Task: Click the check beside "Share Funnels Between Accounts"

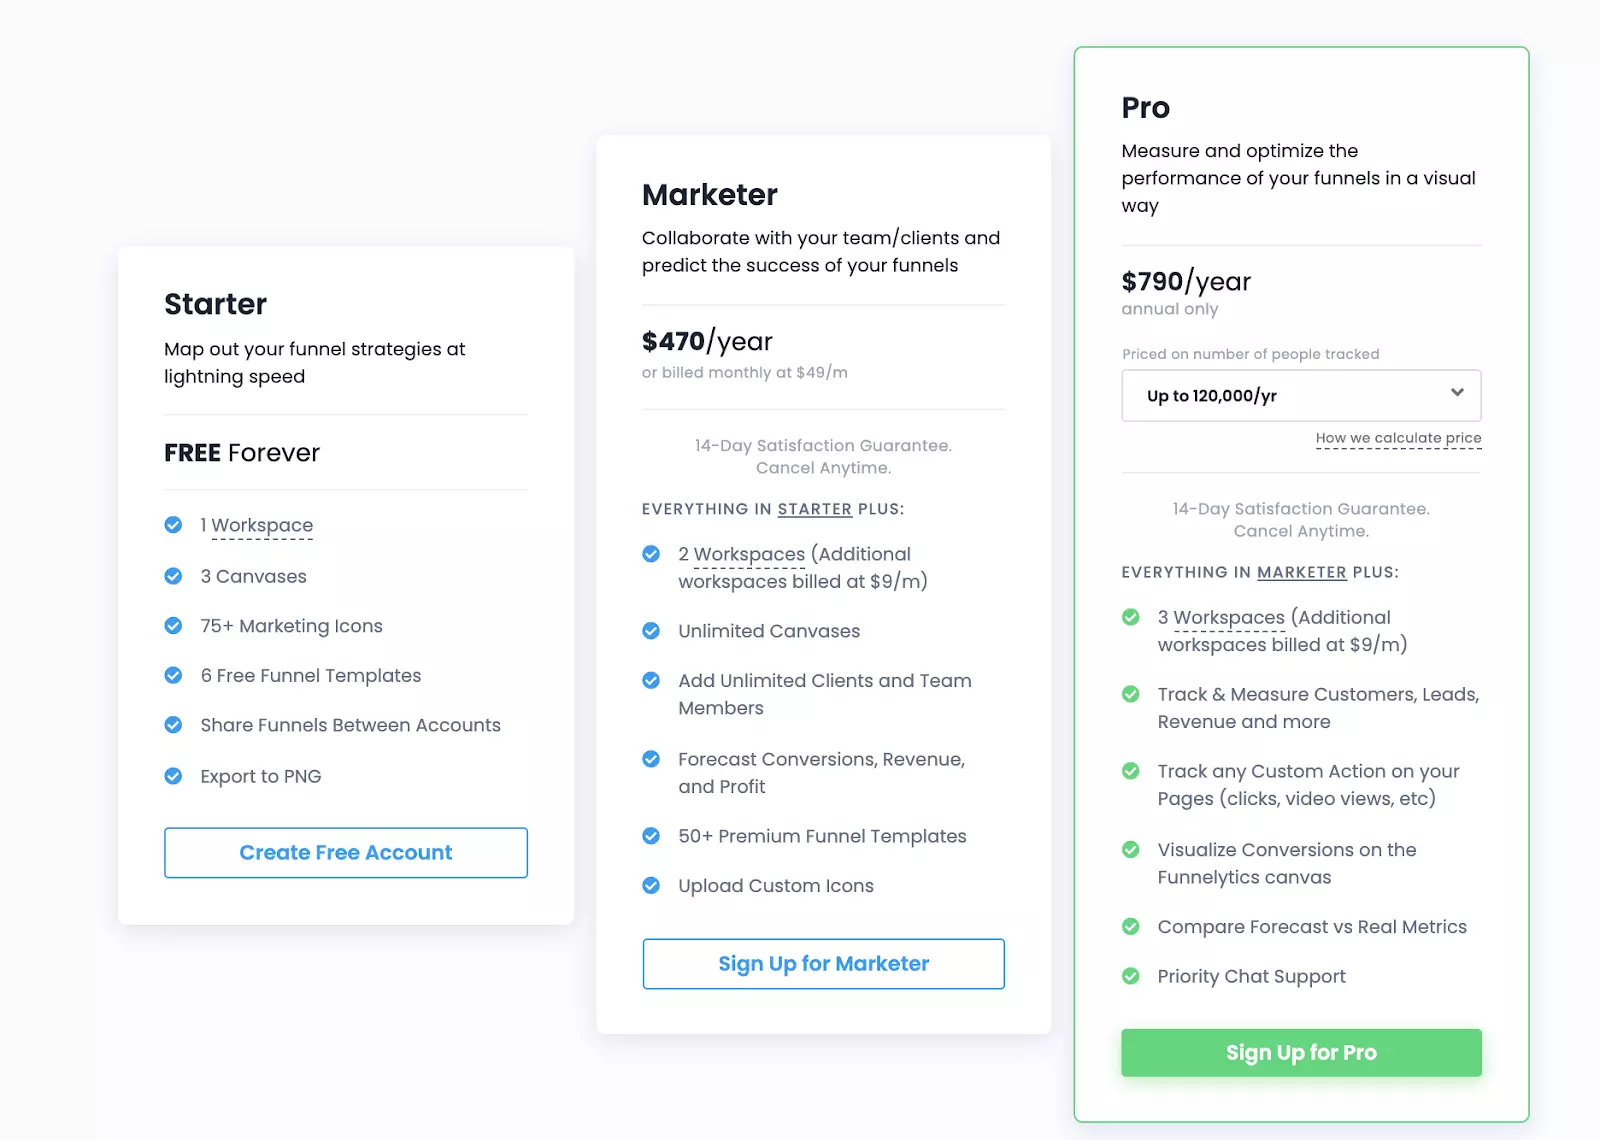Action: [x=172, y=724]
